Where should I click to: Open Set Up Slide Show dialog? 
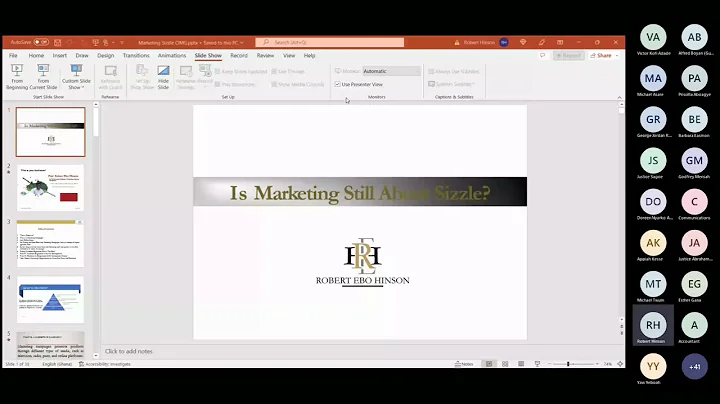click(x=142, y=77)
